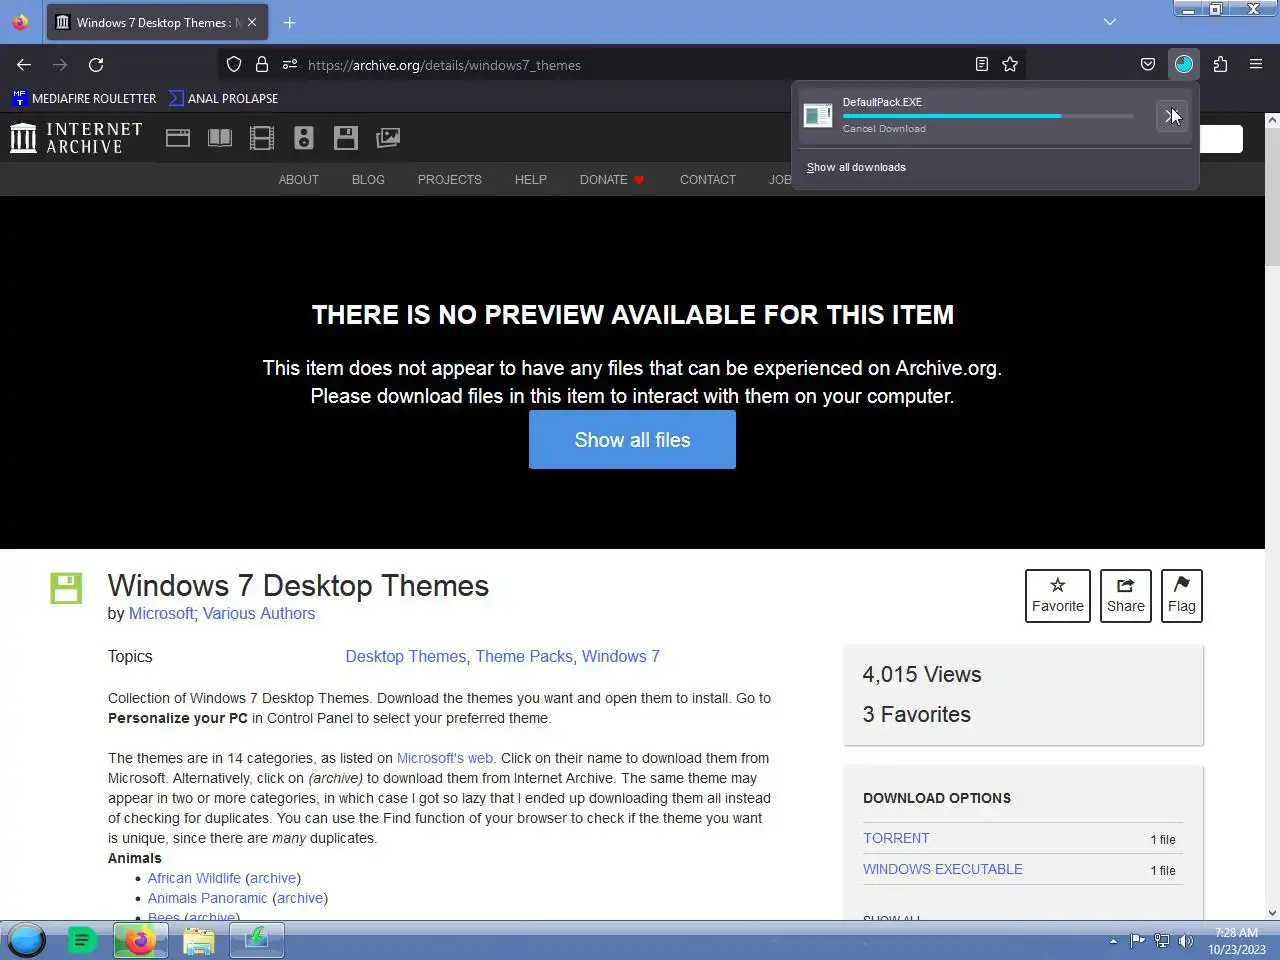Open MEDIAFIRE ROULETTER bookmark

pyautogui.click(x=84, y=98)
